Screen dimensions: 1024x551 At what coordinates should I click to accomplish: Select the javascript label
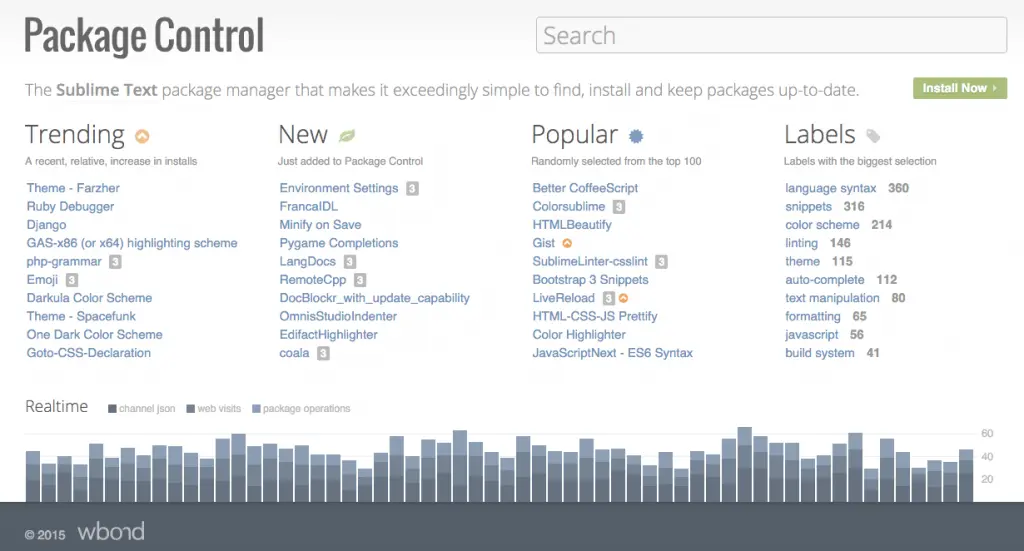(812, 334)
